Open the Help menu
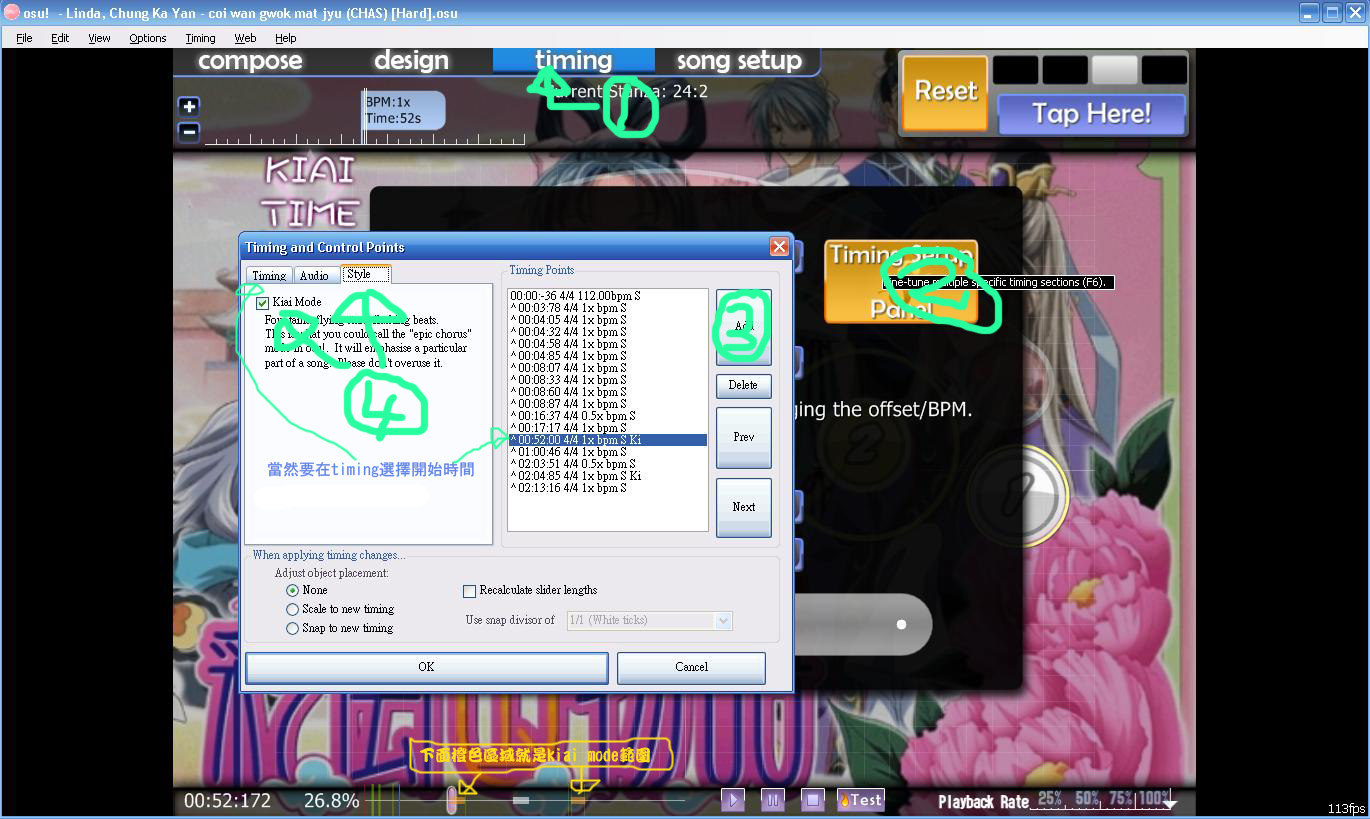 click(286, 38)
